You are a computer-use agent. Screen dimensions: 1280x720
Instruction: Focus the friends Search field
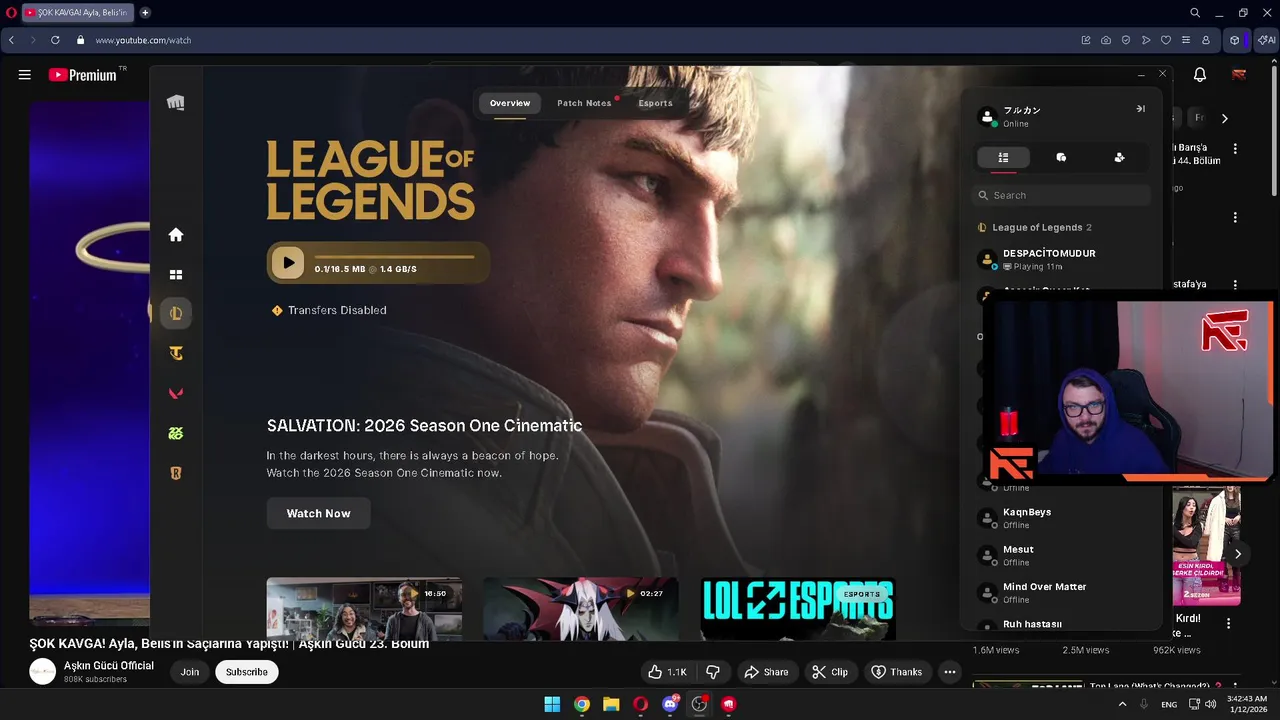(x=1061, y=195)
